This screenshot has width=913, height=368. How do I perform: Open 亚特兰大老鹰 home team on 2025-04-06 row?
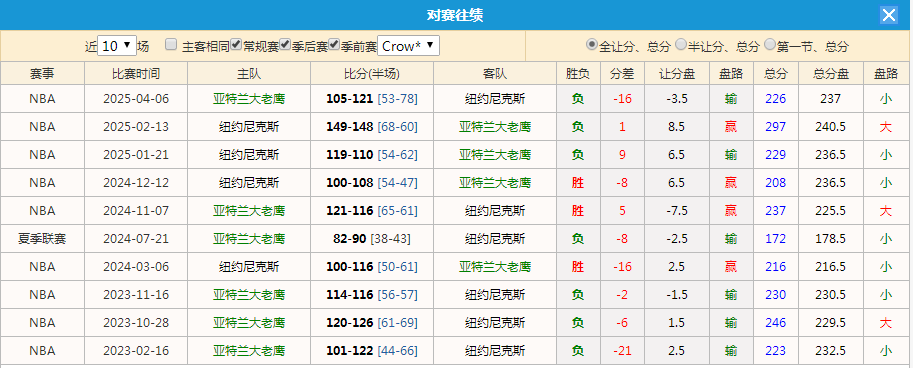pyautogui.click(x=249, y=99)
